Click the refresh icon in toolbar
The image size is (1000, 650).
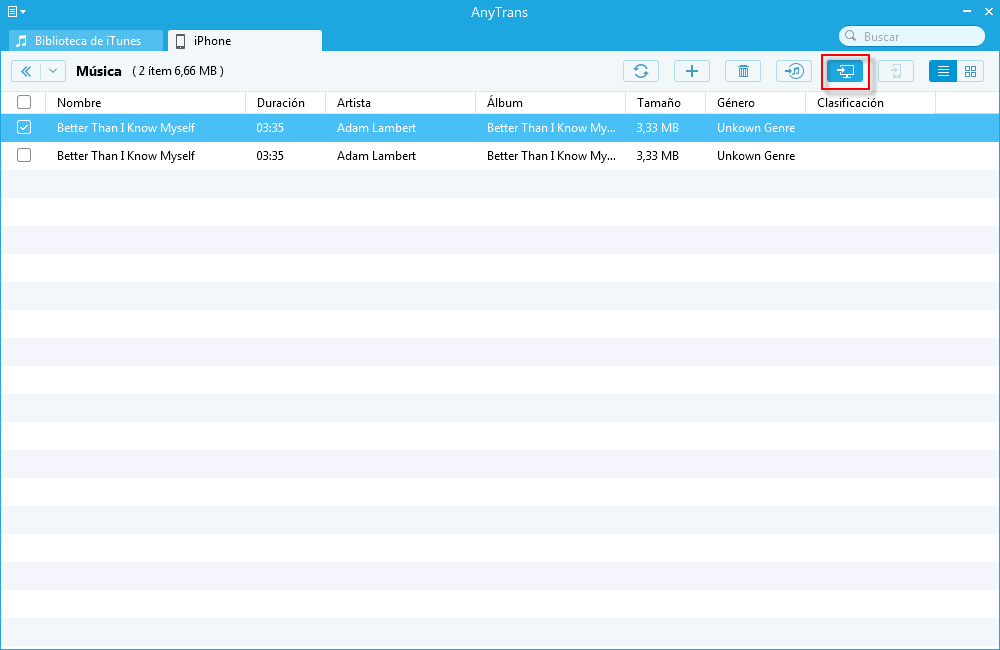(640, 71)
